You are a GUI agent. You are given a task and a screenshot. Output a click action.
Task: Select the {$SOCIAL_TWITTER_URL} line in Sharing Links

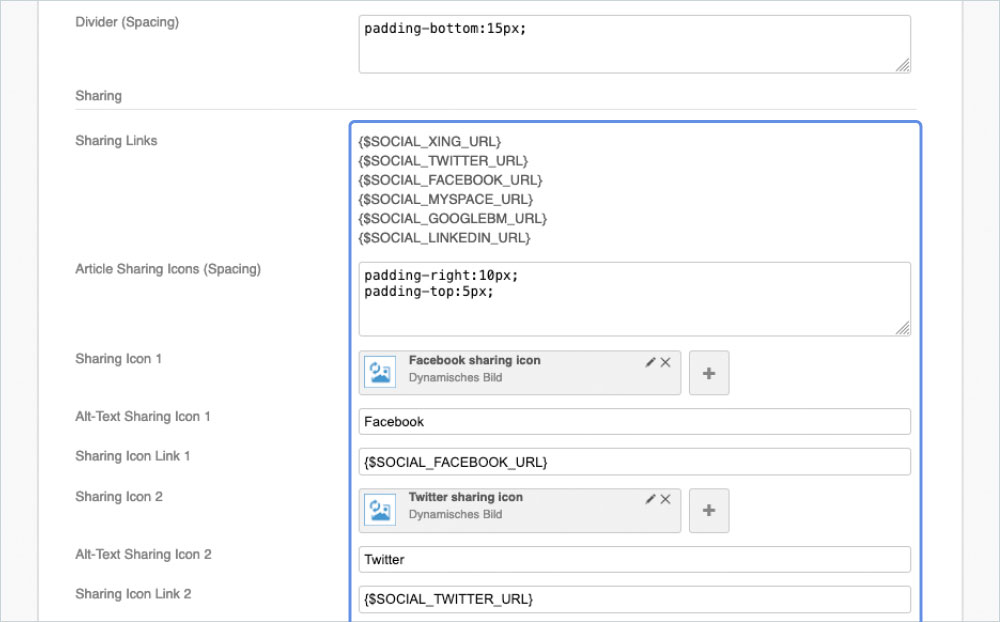tap(443, 161)
